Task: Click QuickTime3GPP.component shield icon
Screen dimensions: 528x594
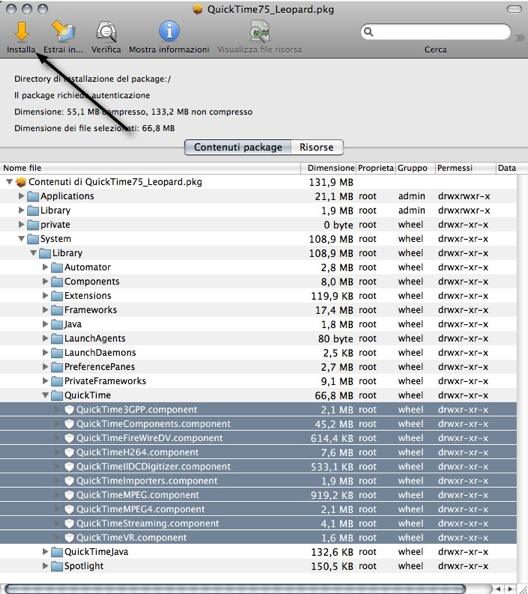Action: point(69,410)
